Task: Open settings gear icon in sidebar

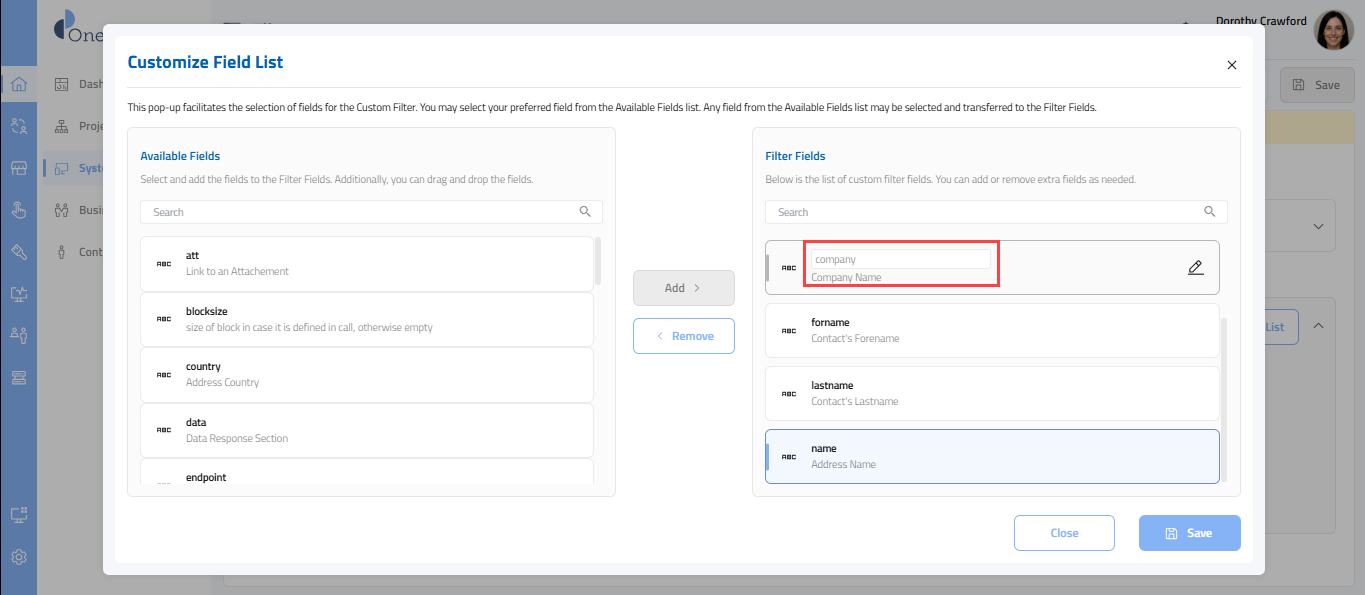Action: pyautogui.click(x=18, y=557)
